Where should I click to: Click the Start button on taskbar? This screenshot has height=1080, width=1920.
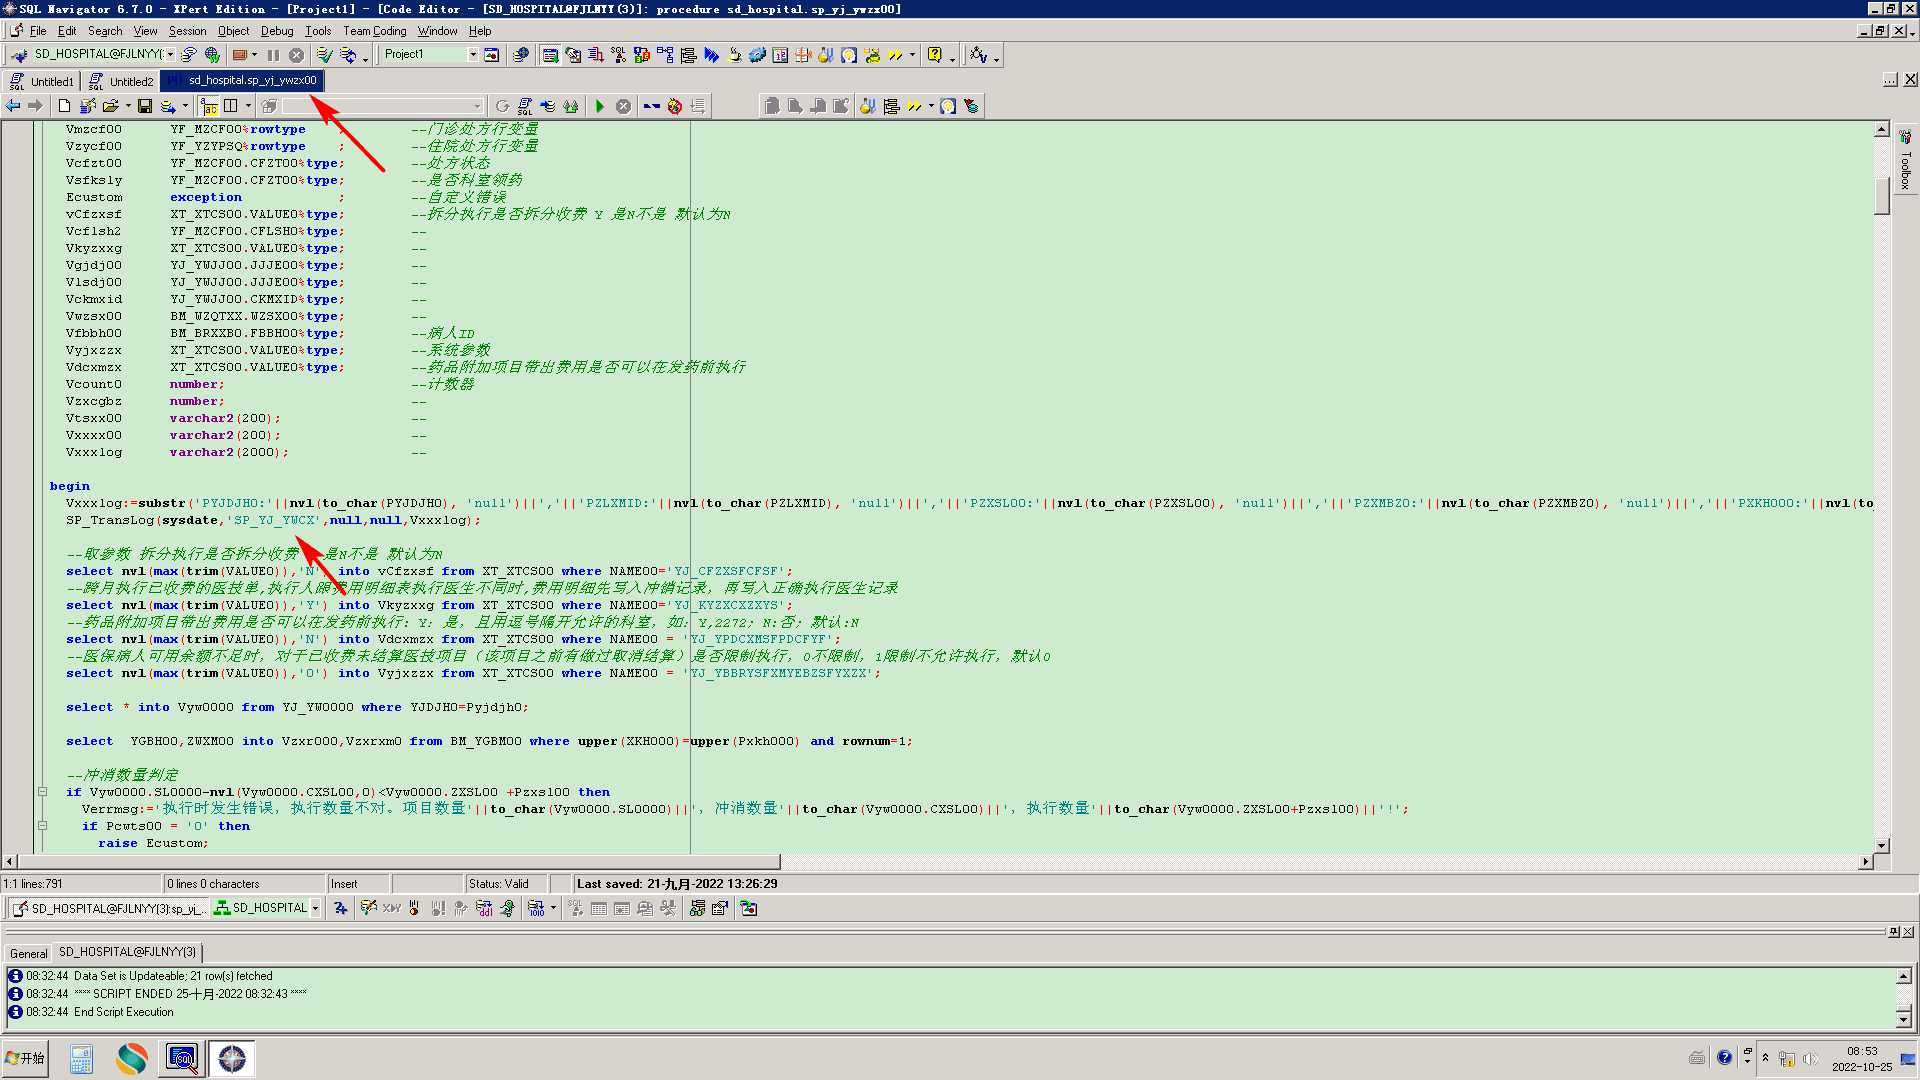(x=25, y=1058)
